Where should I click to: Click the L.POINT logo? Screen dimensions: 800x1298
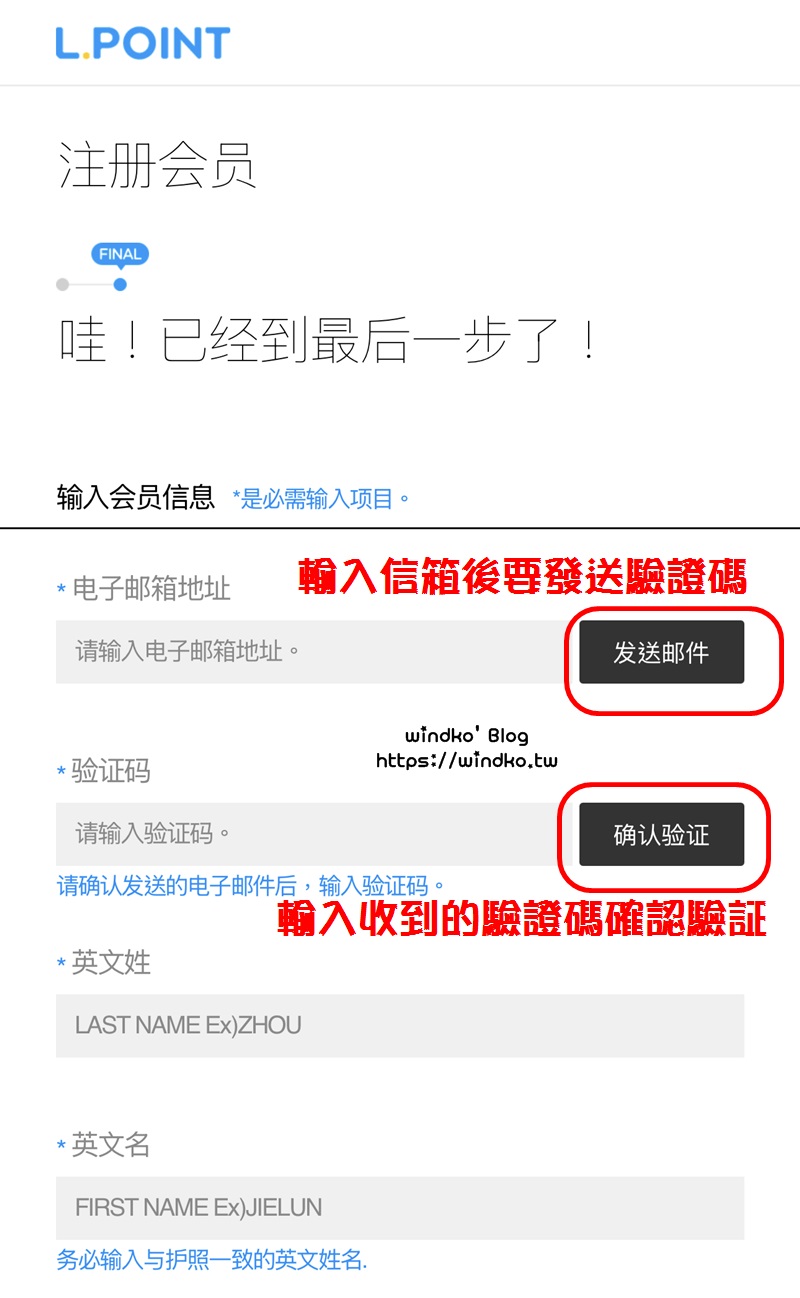(143, 43)
